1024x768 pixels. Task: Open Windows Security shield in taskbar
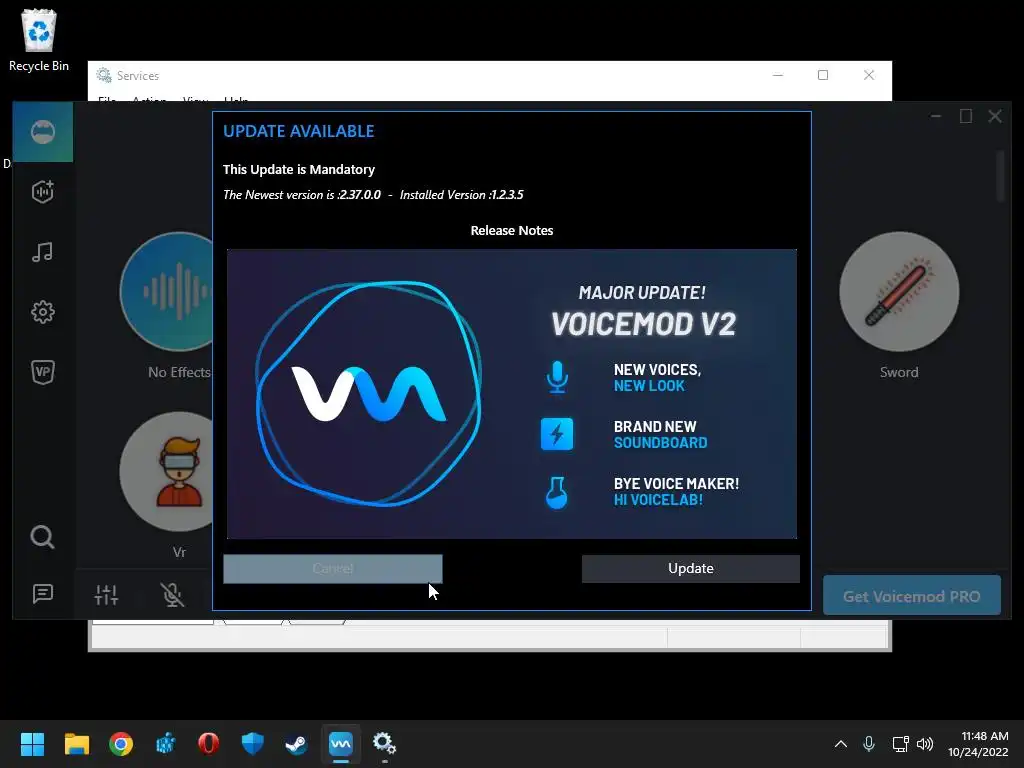click(252, 744)
